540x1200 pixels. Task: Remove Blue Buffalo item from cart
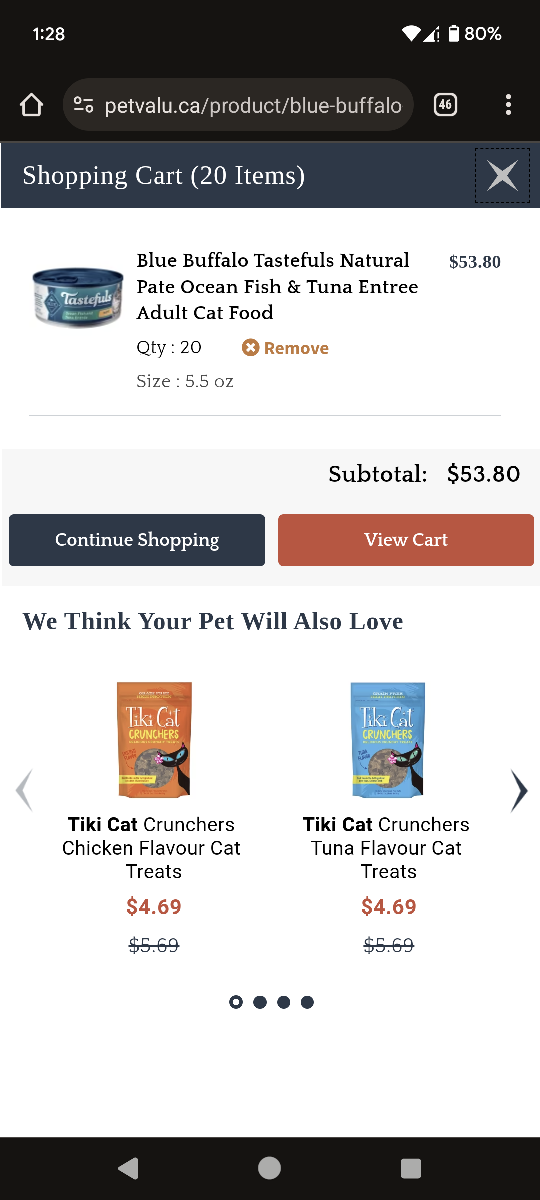pos(285,348)
